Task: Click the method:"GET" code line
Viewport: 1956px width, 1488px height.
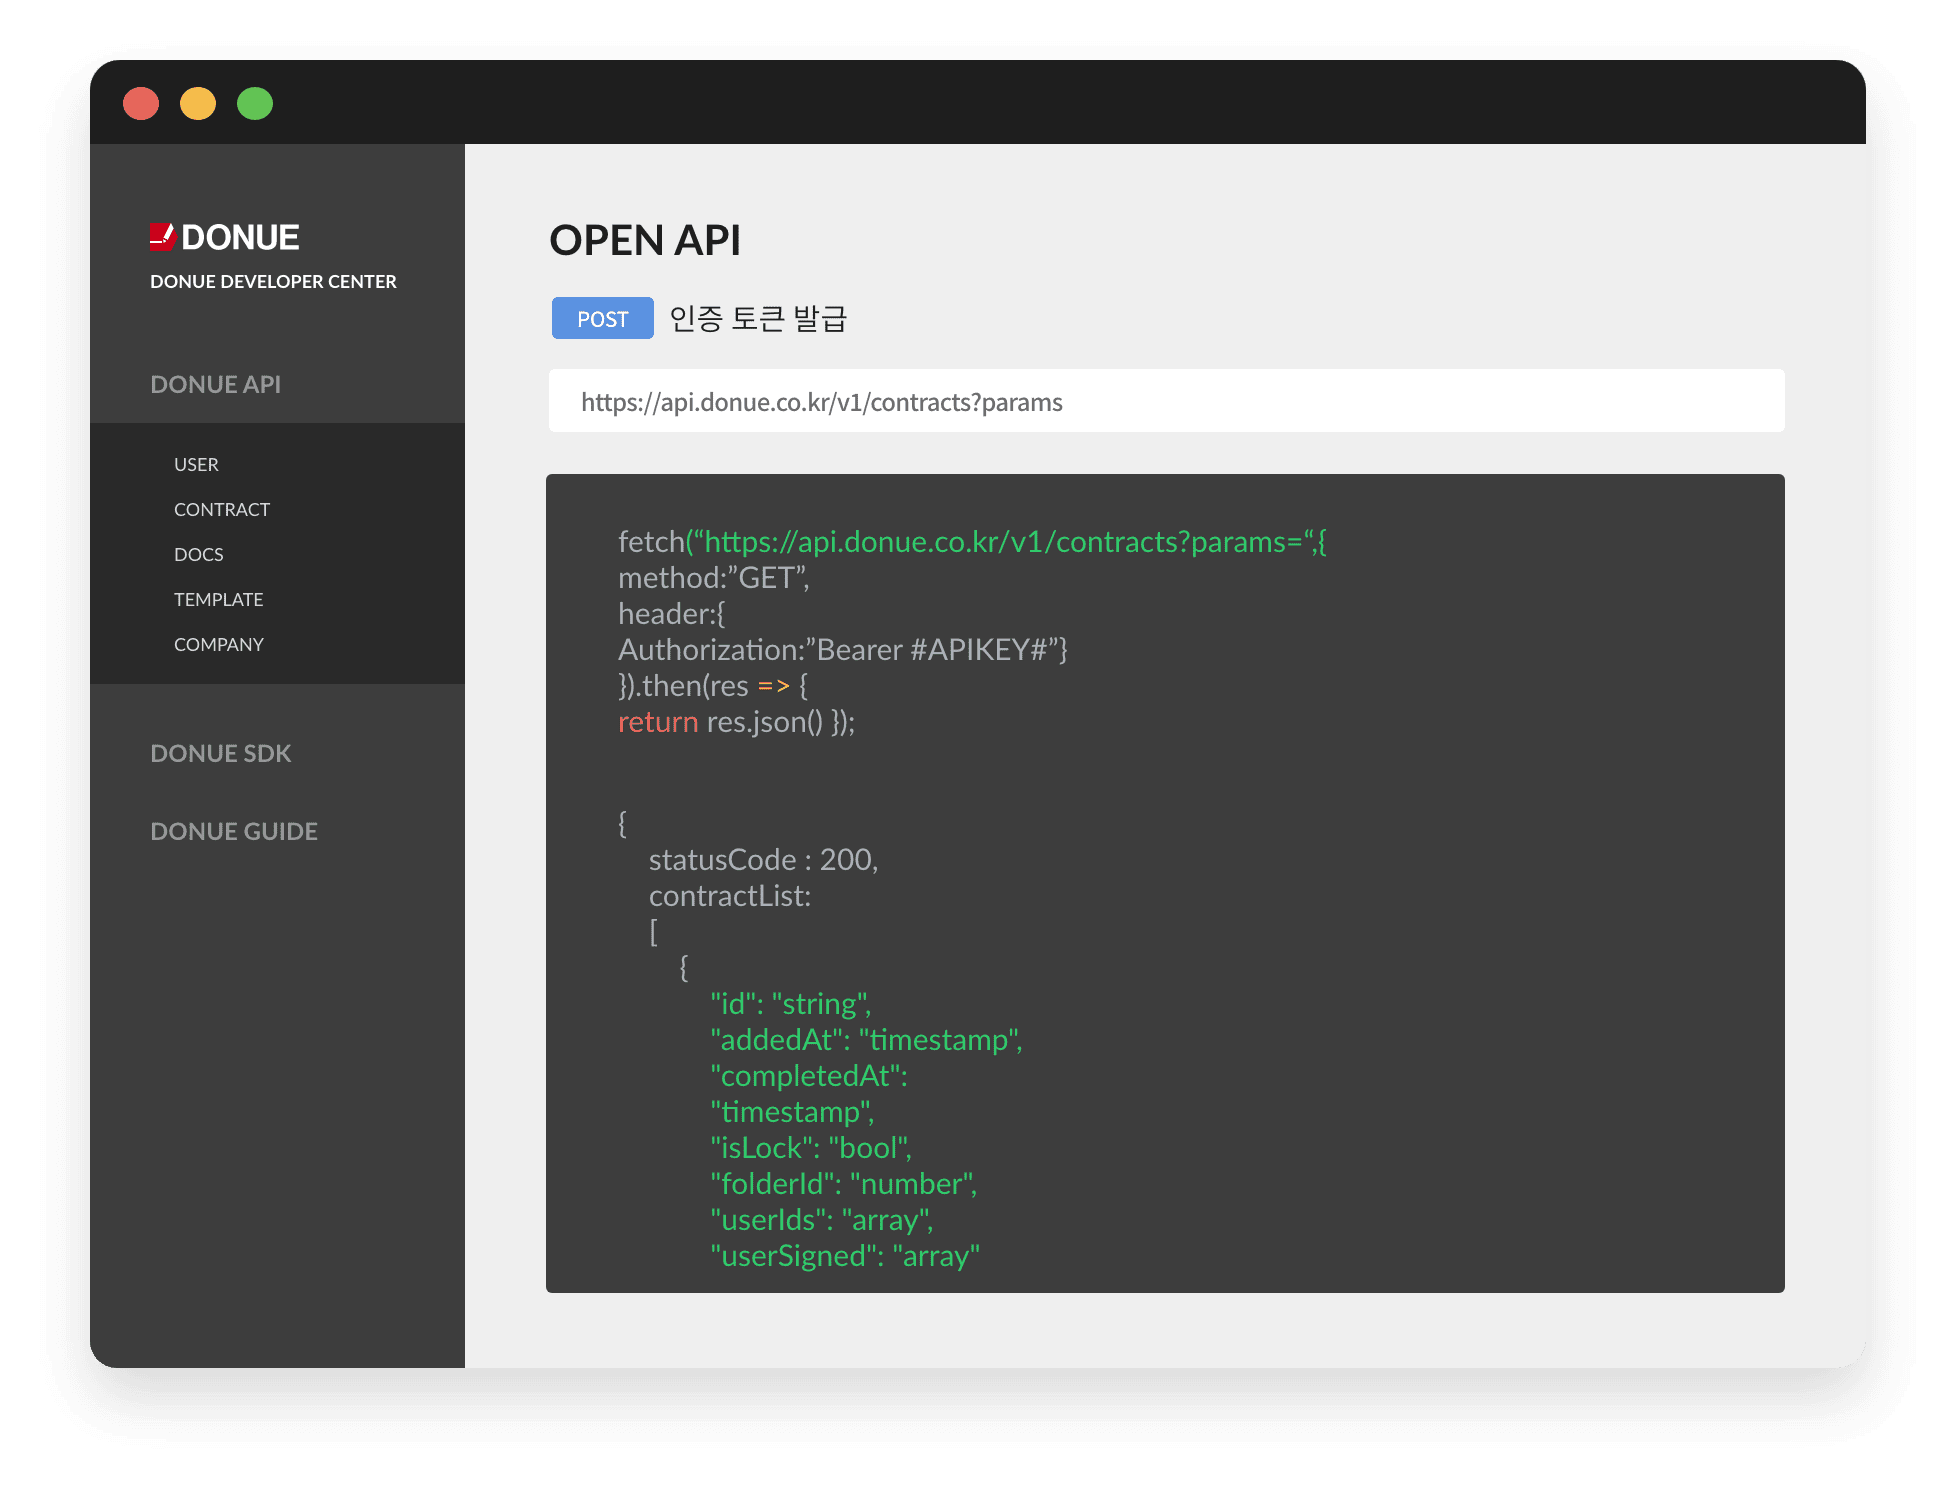Action: point(714,578)
